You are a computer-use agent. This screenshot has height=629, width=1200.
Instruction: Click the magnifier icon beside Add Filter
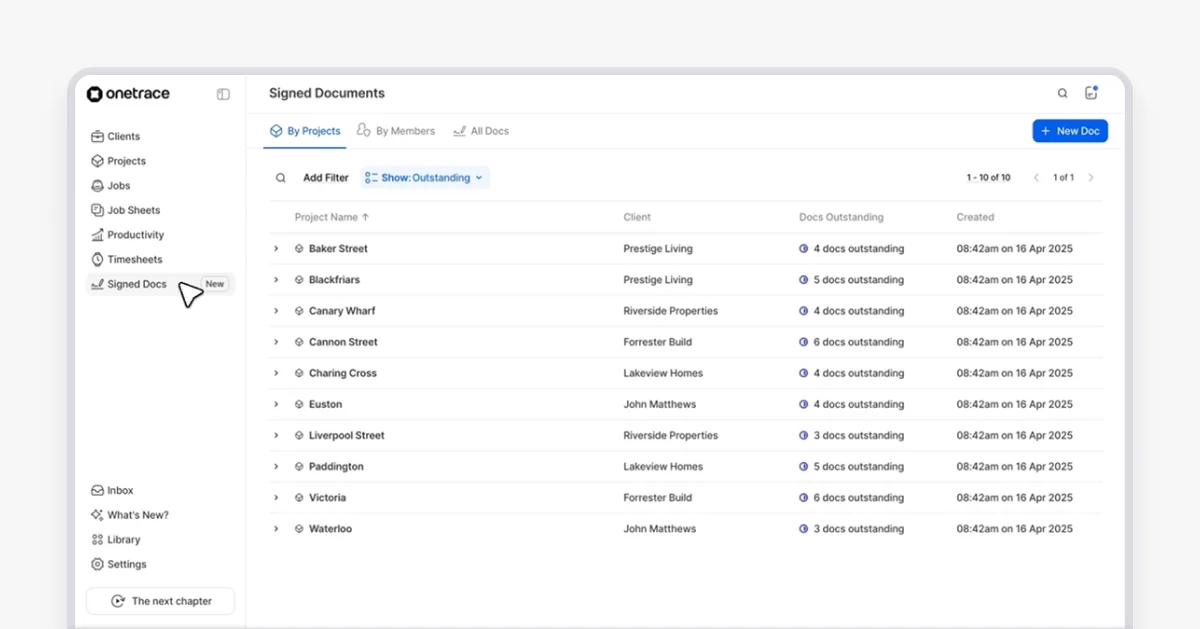tap(281, 178)
